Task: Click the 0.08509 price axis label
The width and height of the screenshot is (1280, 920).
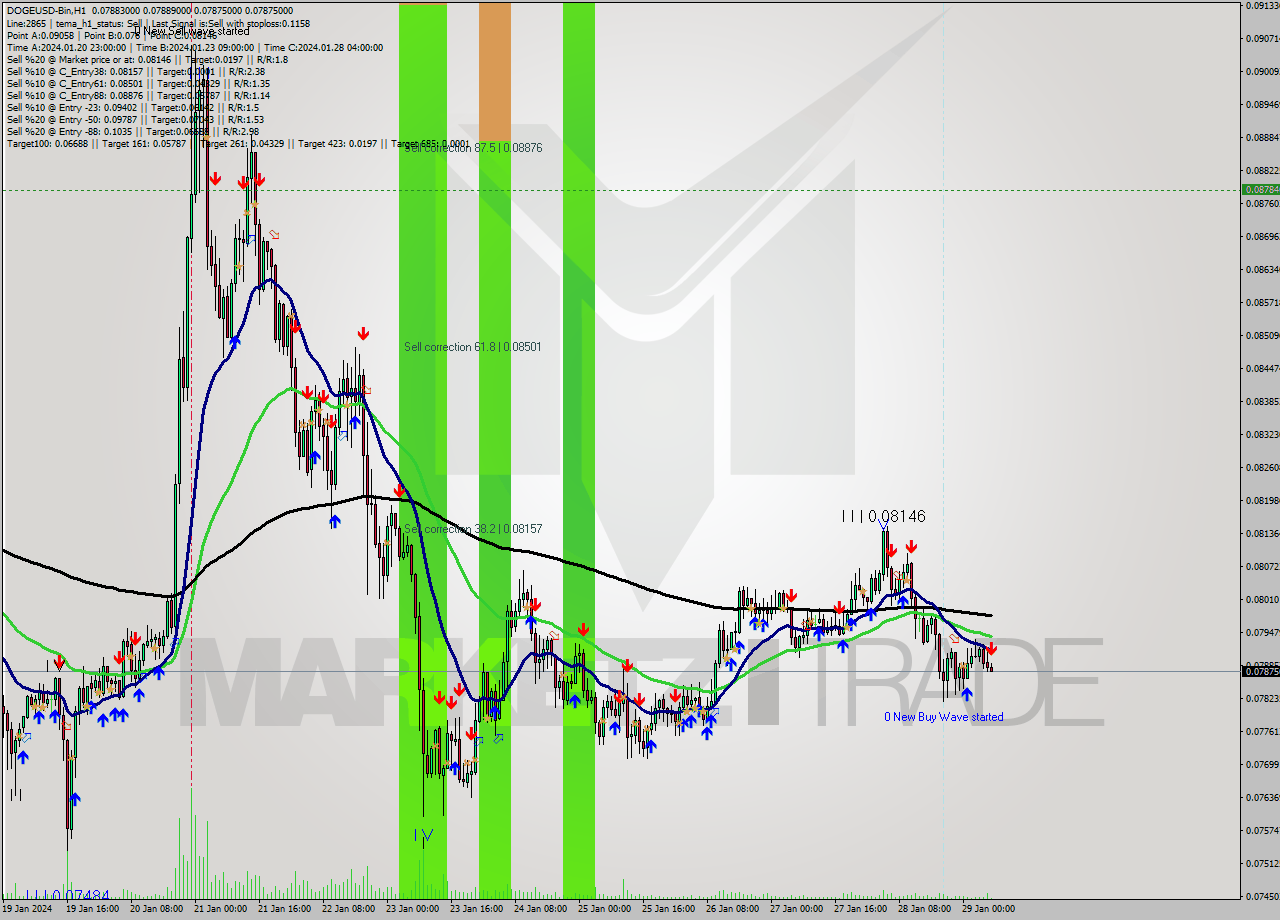Action: click(1261, 335)
